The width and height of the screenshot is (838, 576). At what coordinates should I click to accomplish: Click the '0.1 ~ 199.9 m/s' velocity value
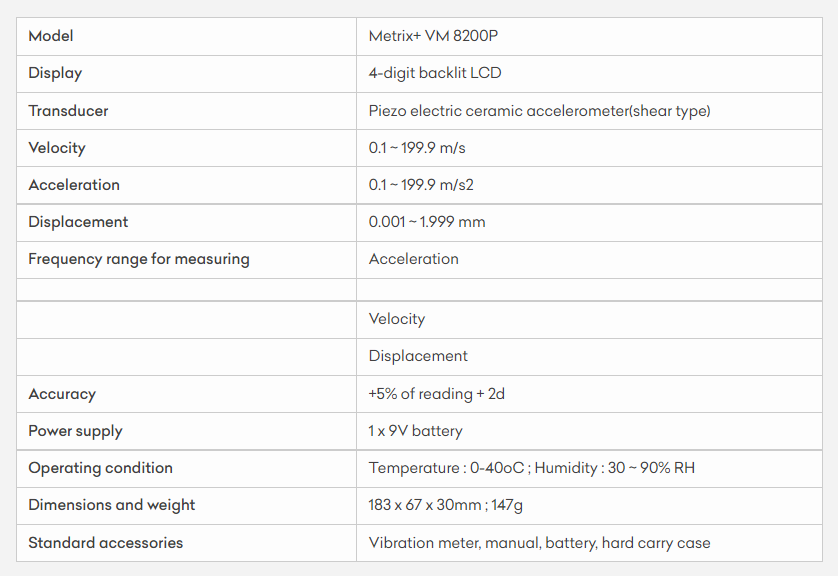pos(417,148)
